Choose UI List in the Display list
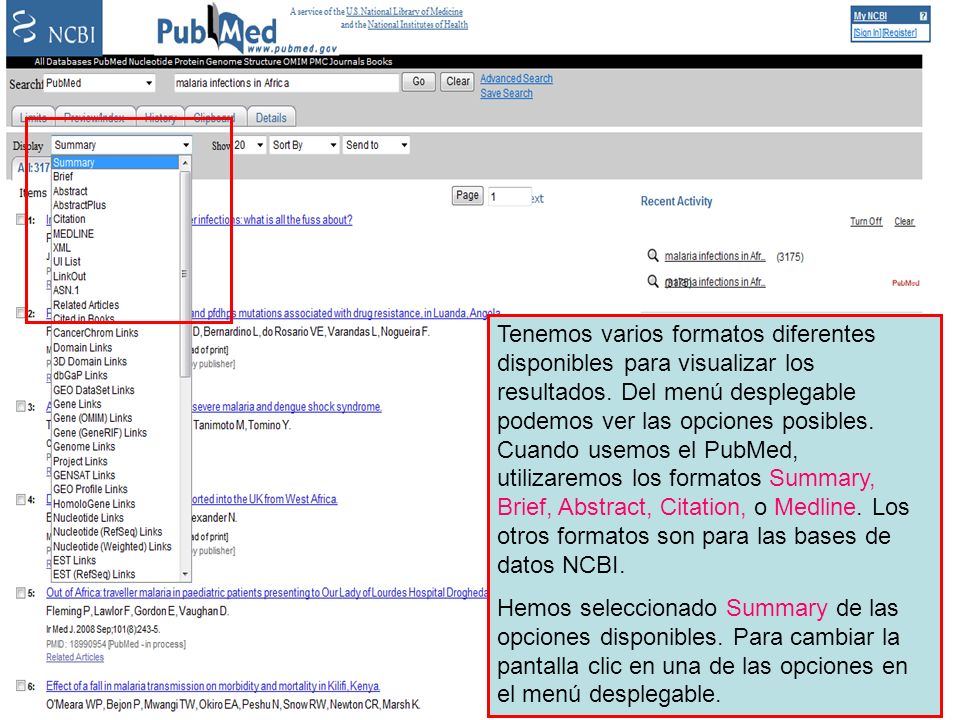 [x=115, y=261]
